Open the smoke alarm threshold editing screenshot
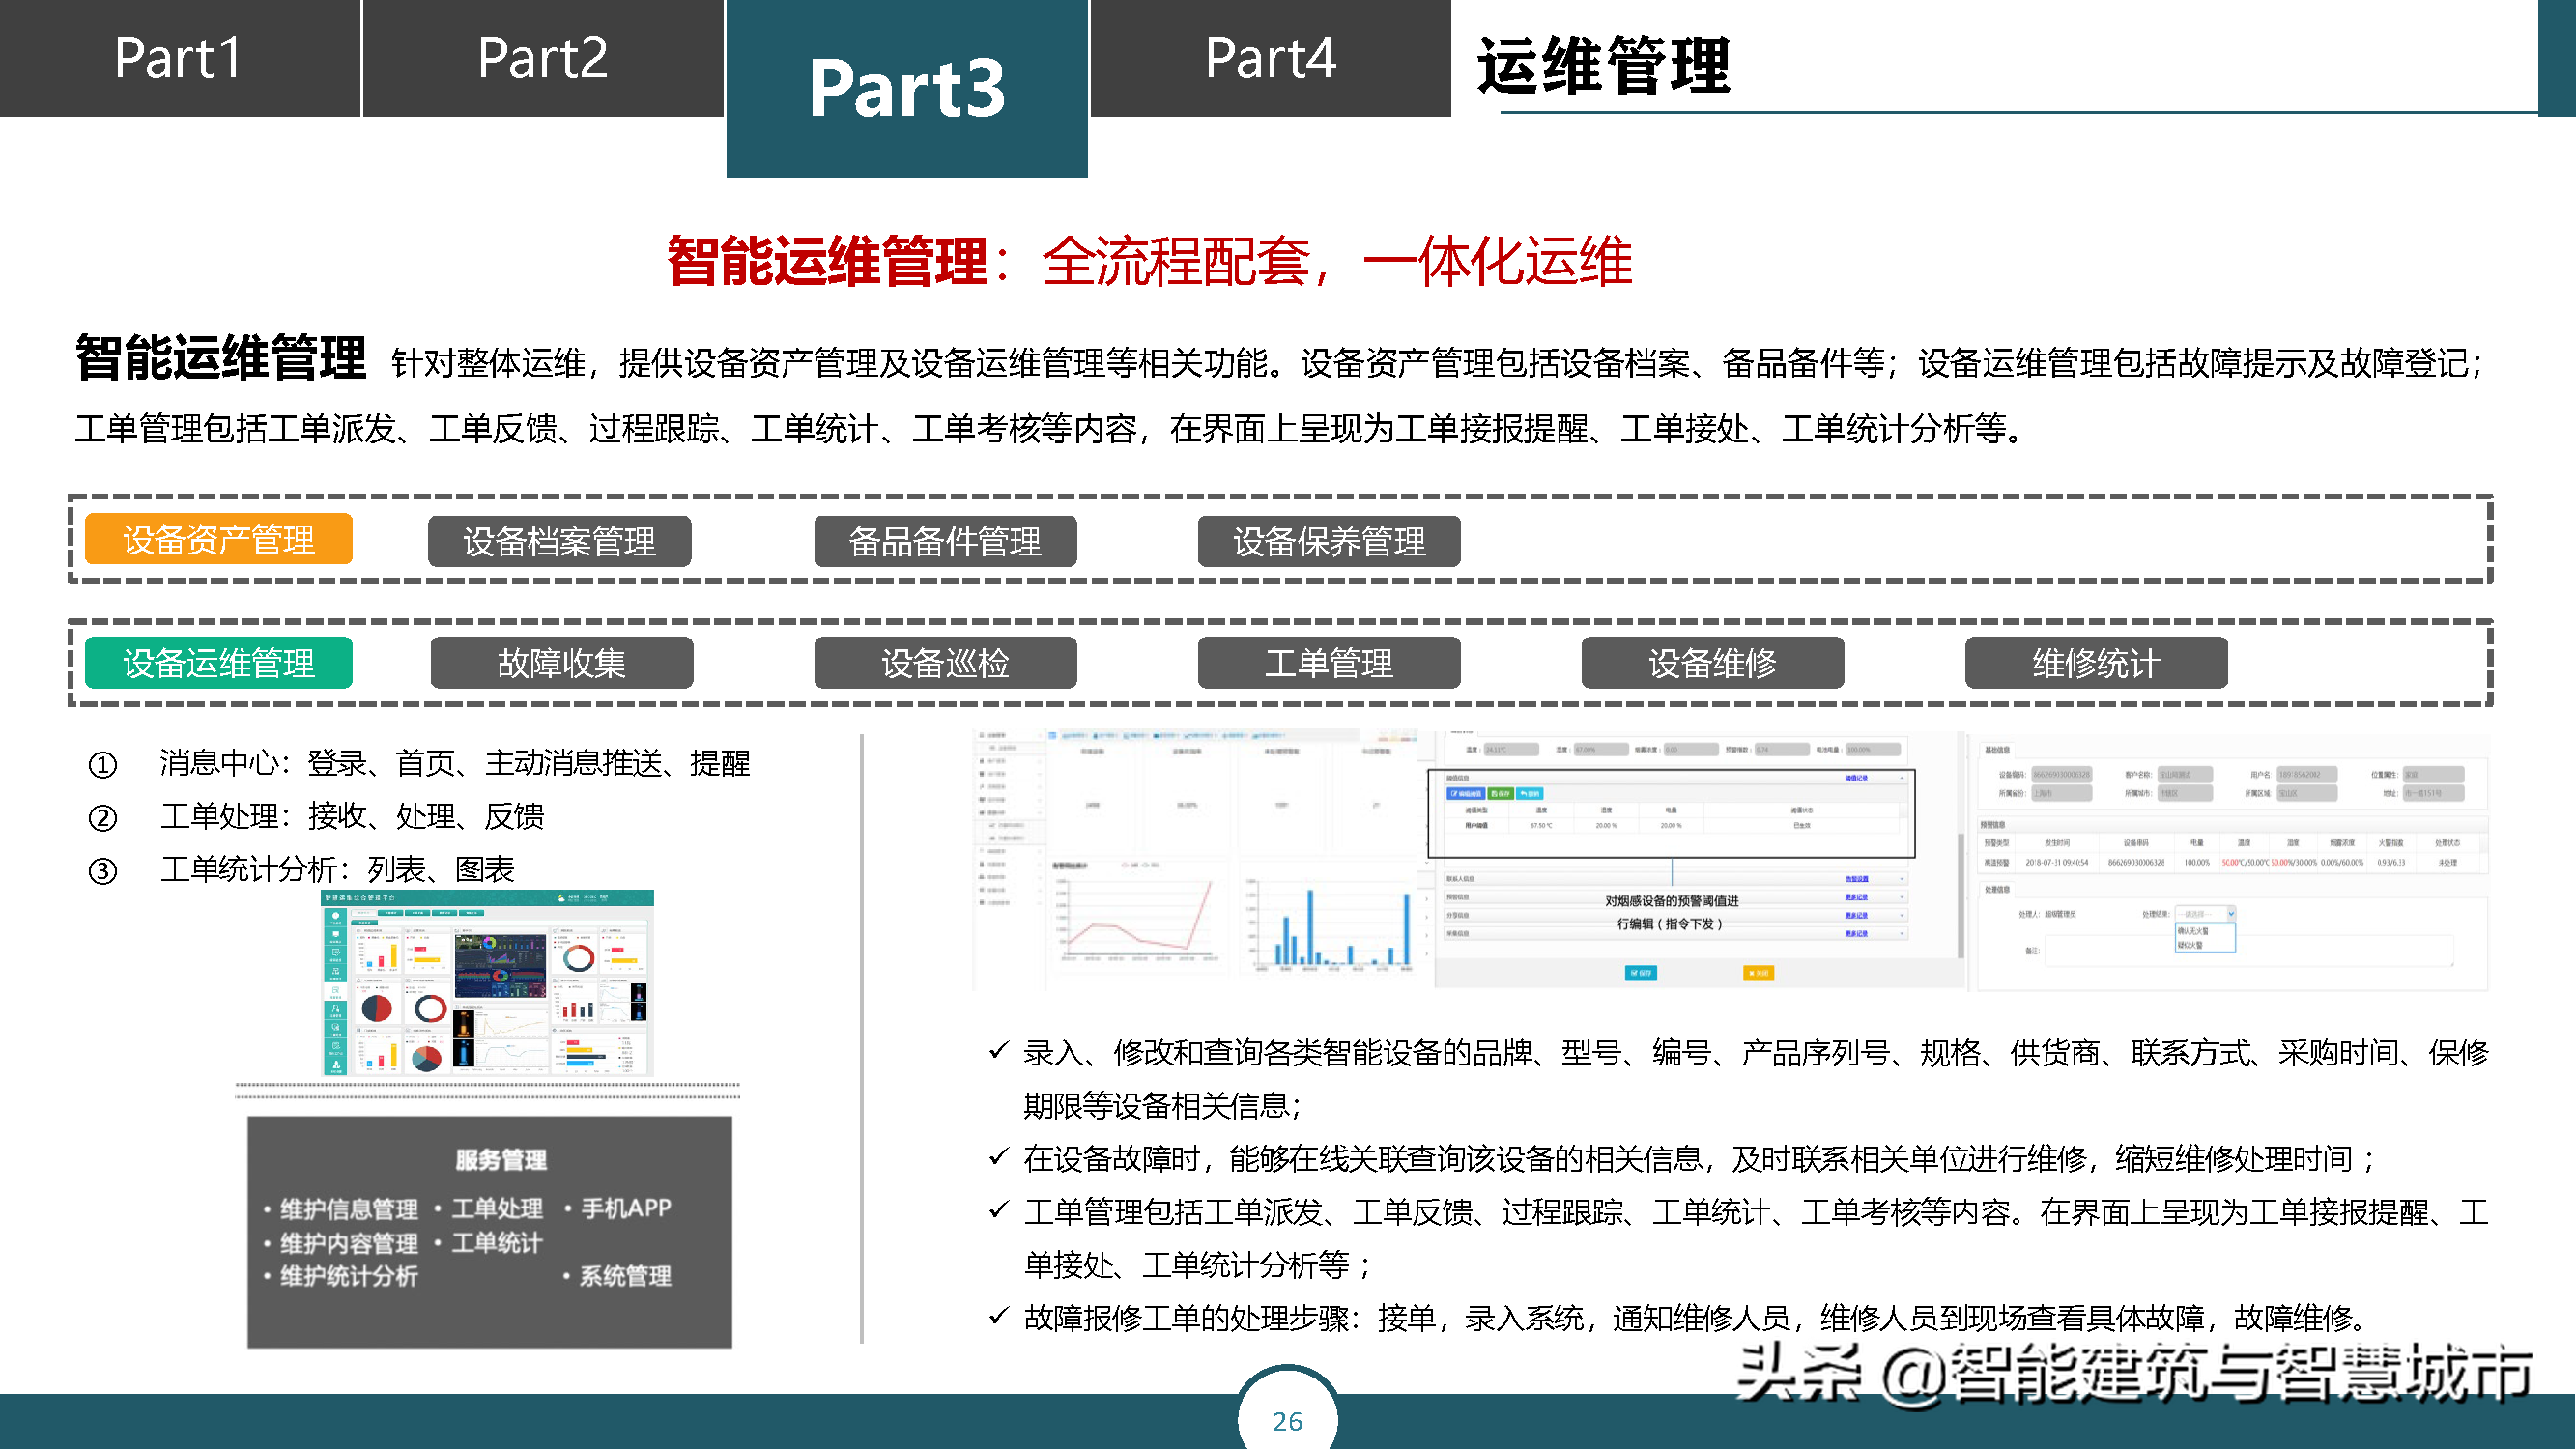2576x1449 pixels. point(1698,859)
